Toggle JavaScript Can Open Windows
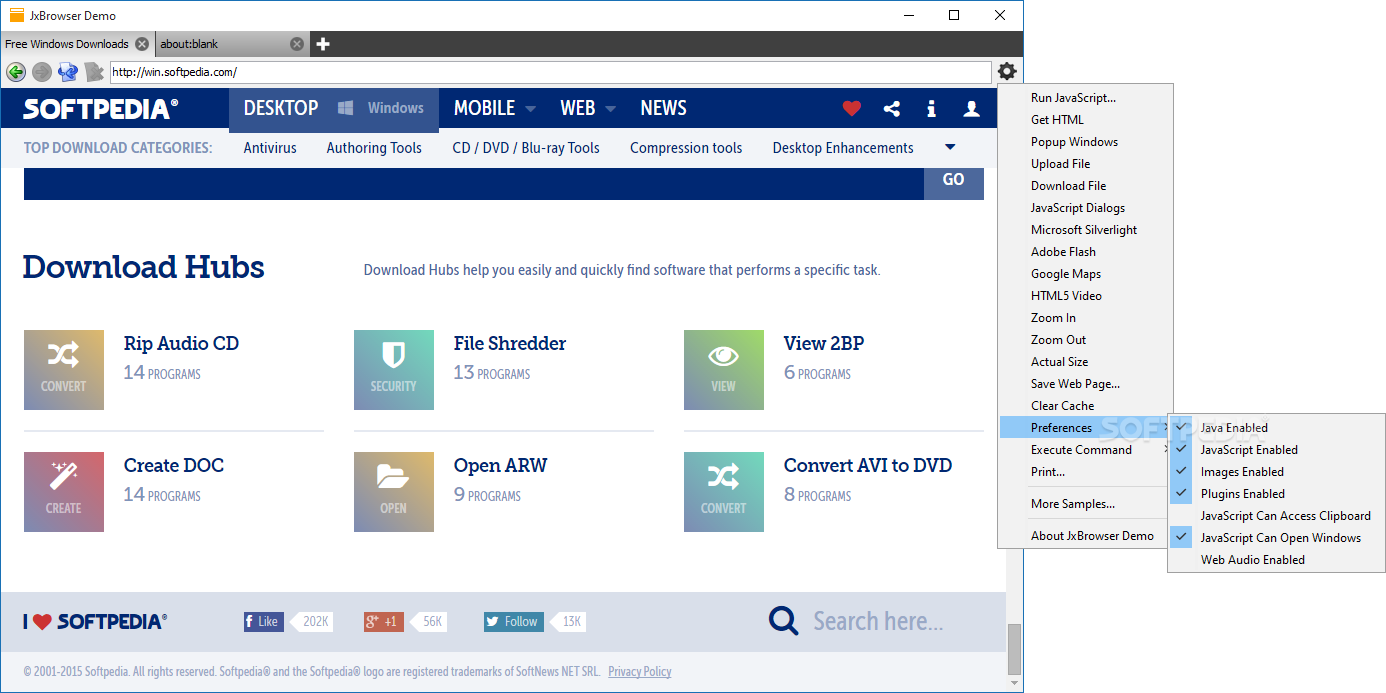The height and width of the screenshot is (693, 1386). (1277, 538)
